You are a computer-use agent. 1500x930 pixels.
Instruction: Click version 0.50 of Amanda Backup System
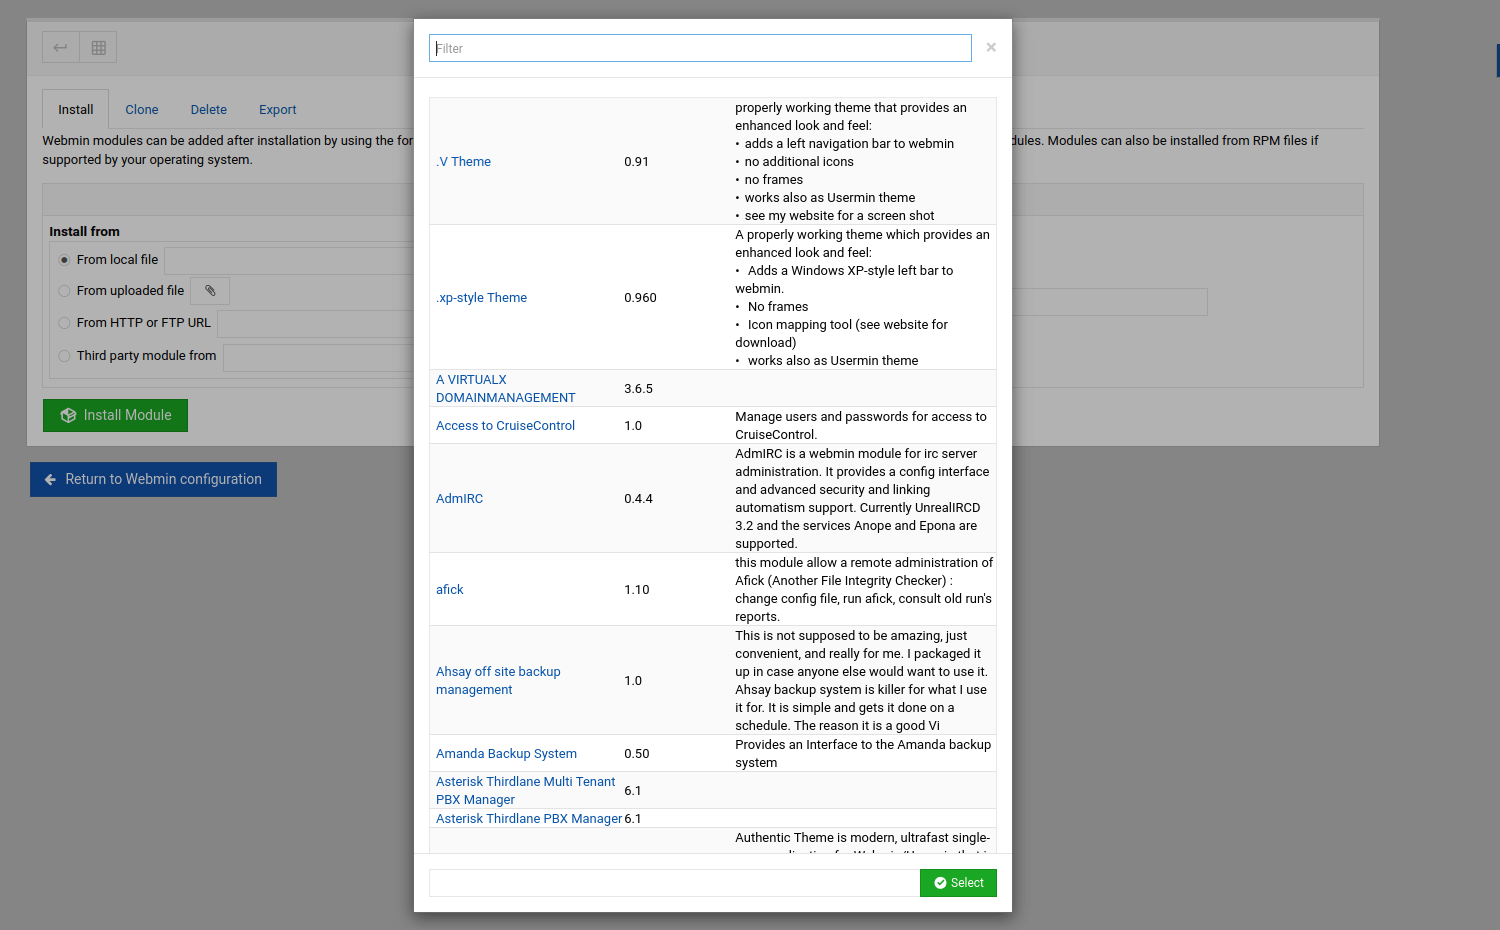[637, 754]
